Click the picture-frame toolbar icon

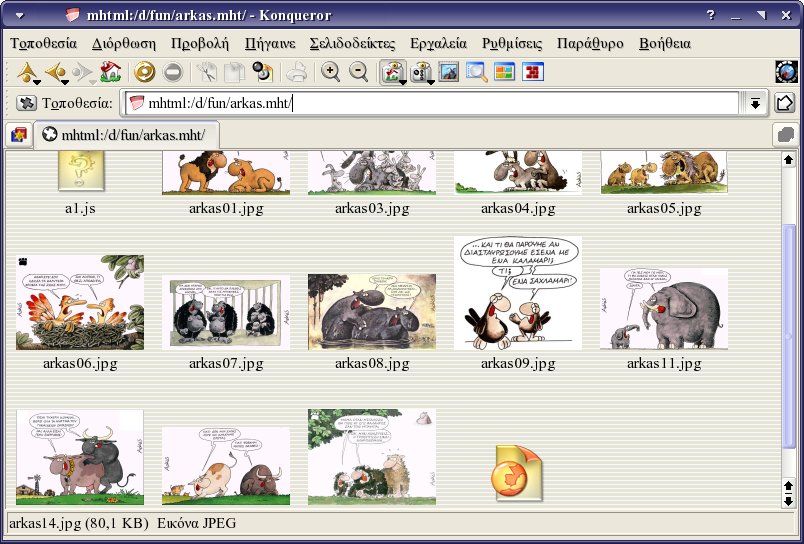click(x=449, y=72)
